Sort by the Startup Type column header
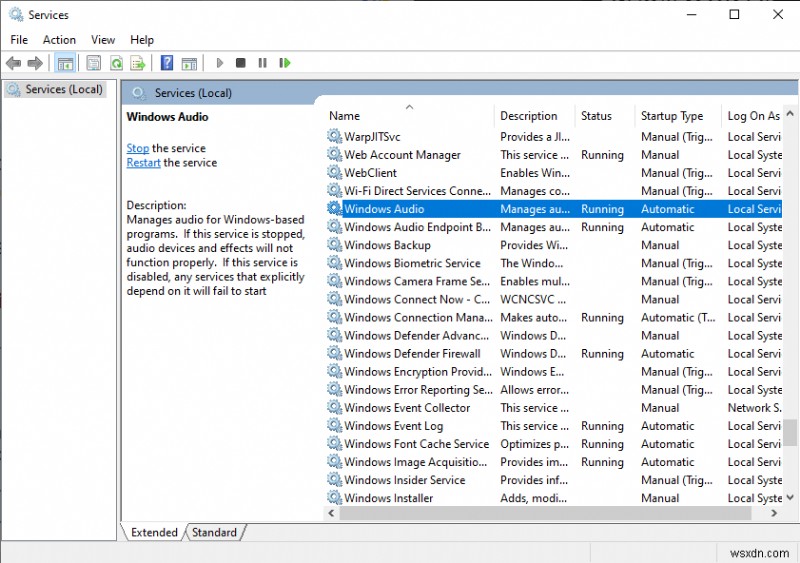 pyautogui.click(x=679, y=115)
